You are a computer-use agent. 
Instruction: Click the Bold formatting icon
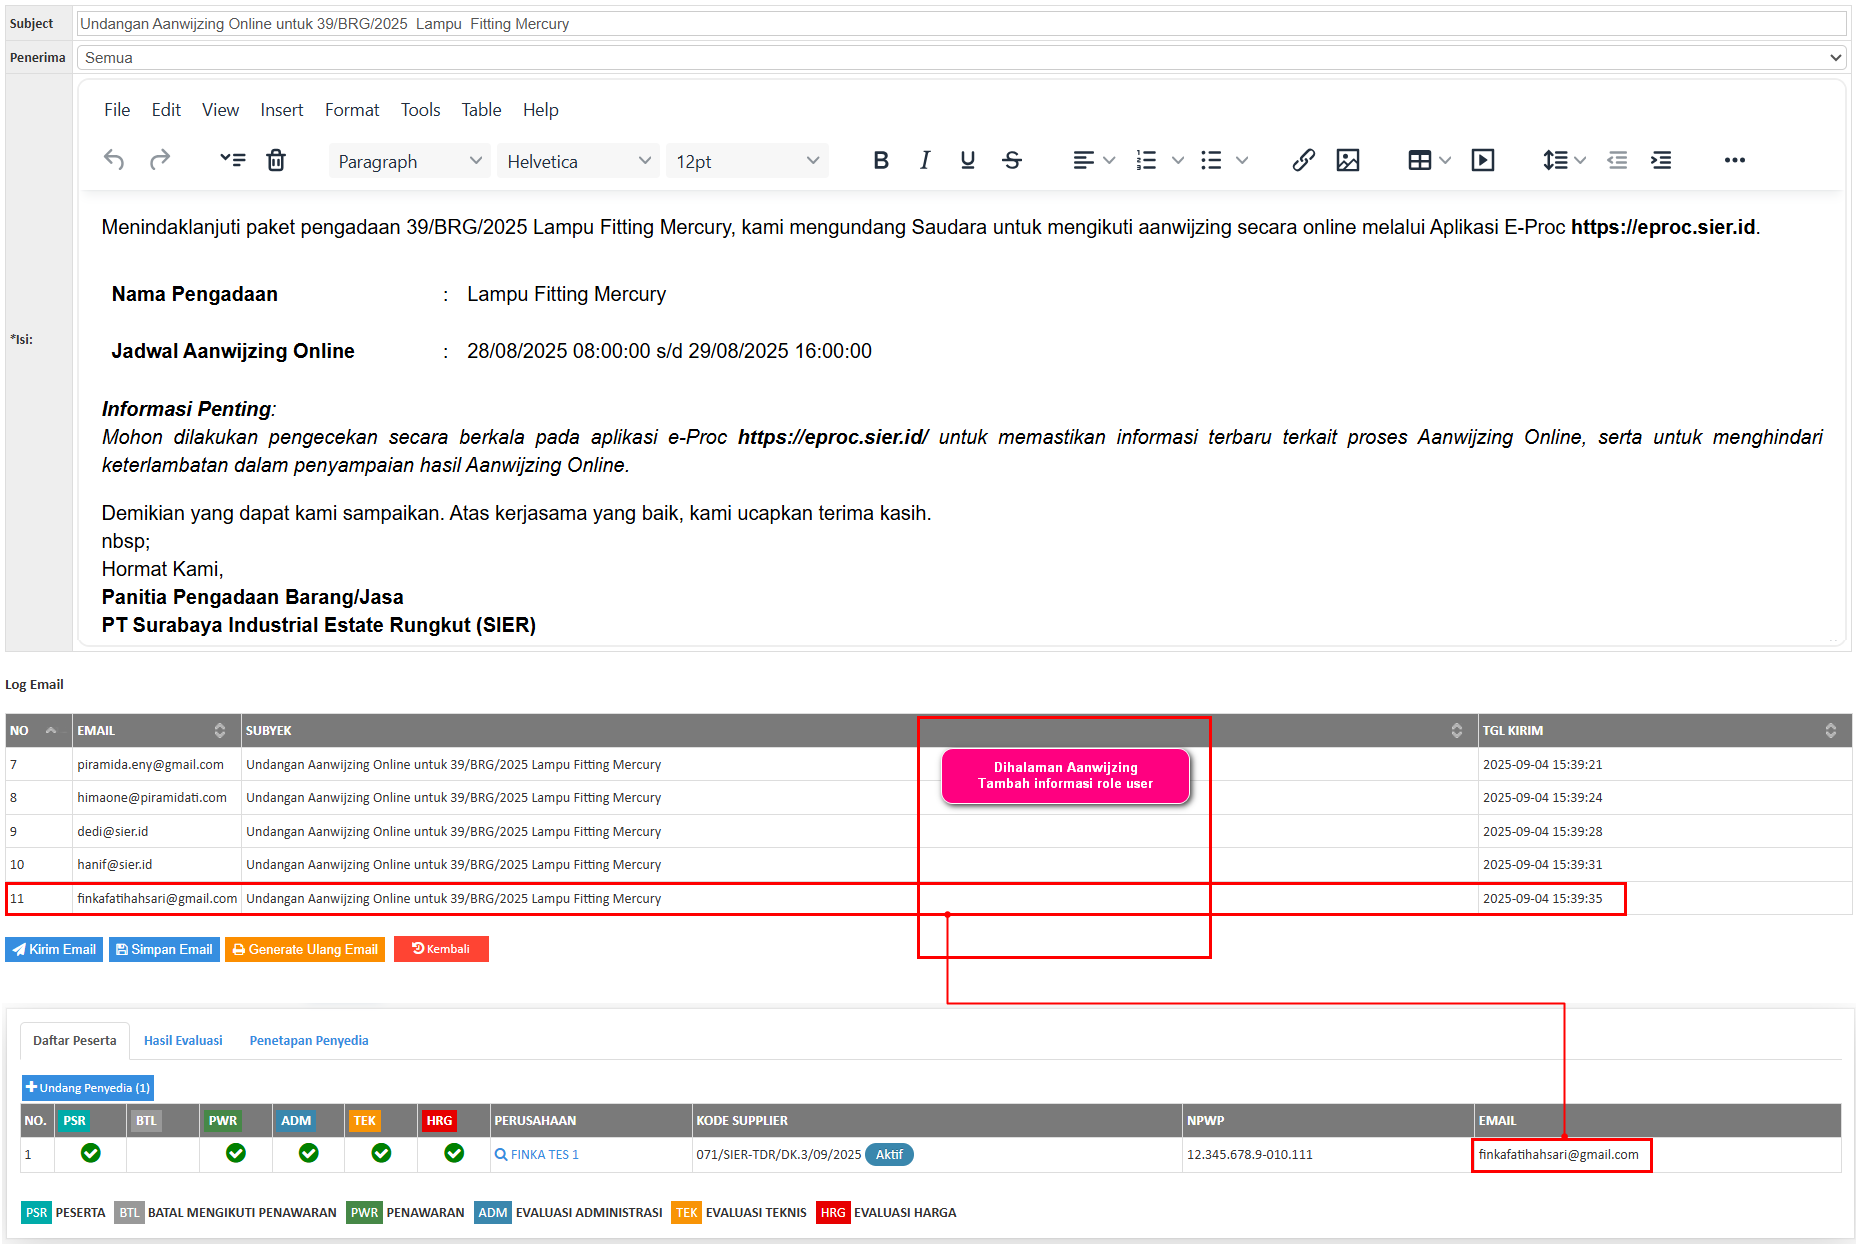click(880, 160)
